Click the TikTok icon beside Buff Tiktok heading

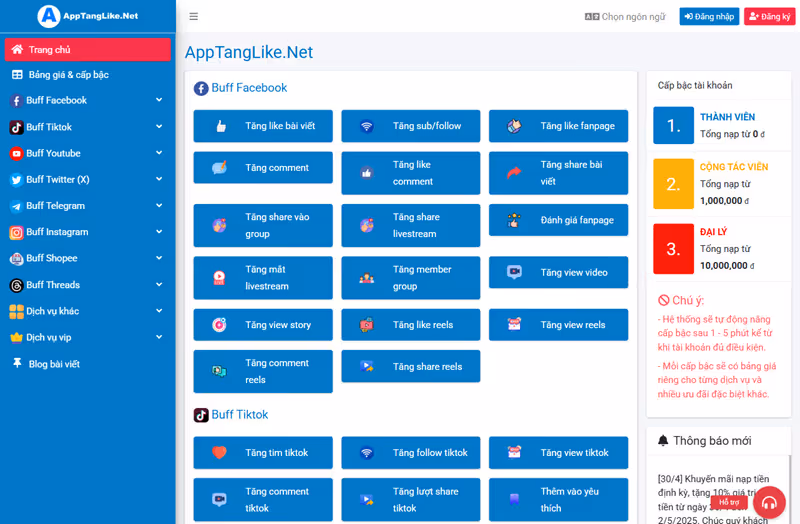[201, 415]
